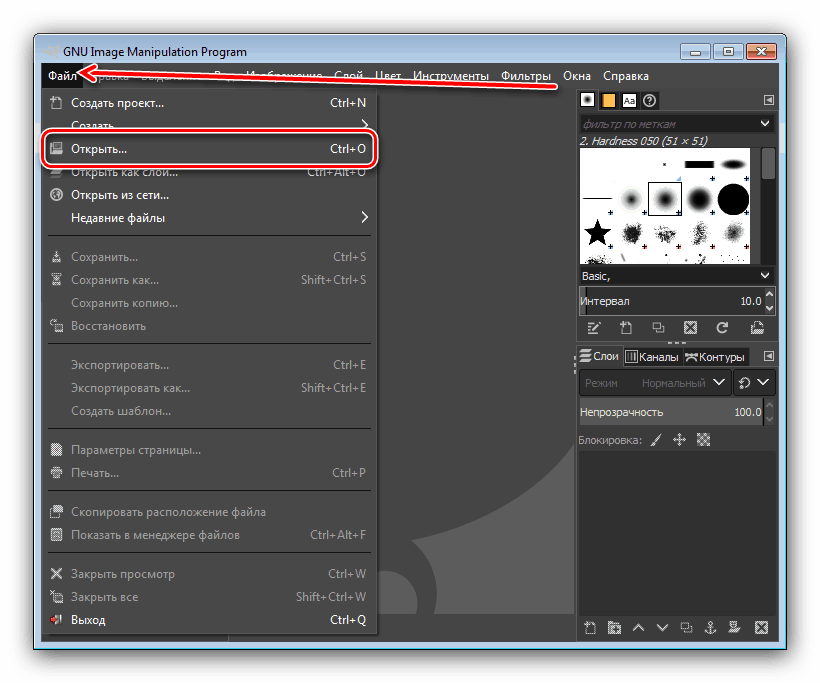The width and height of the screenshot is (820, 683).
Task: Toggle lock position and size icon
Action: 679,440
